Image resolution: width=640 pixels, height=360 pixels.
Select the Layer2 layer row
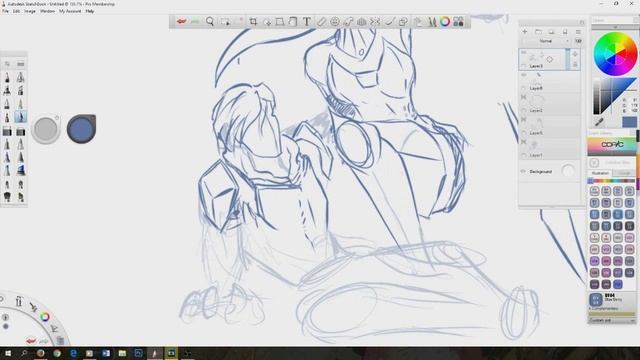point(549,104)
